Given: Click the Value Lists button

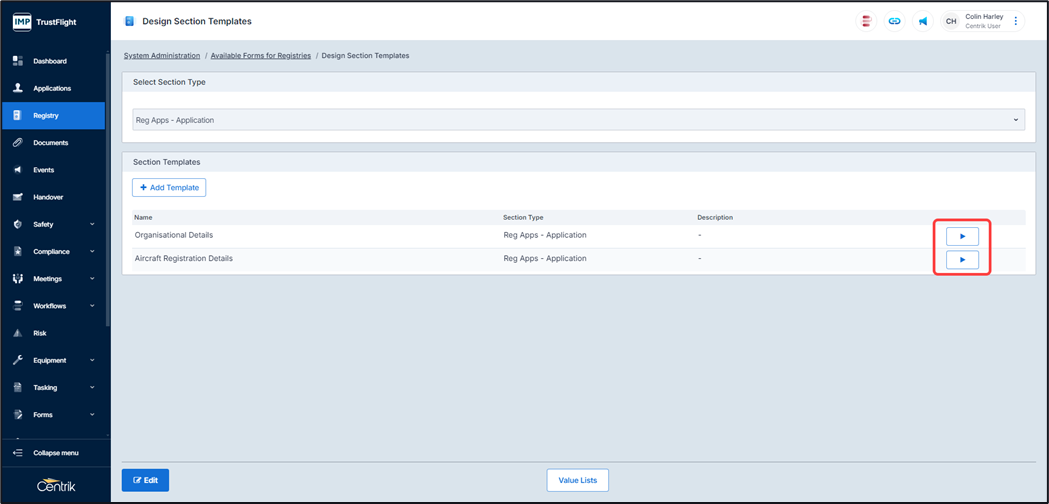Looking at the screenshot, I should [577, 480].
